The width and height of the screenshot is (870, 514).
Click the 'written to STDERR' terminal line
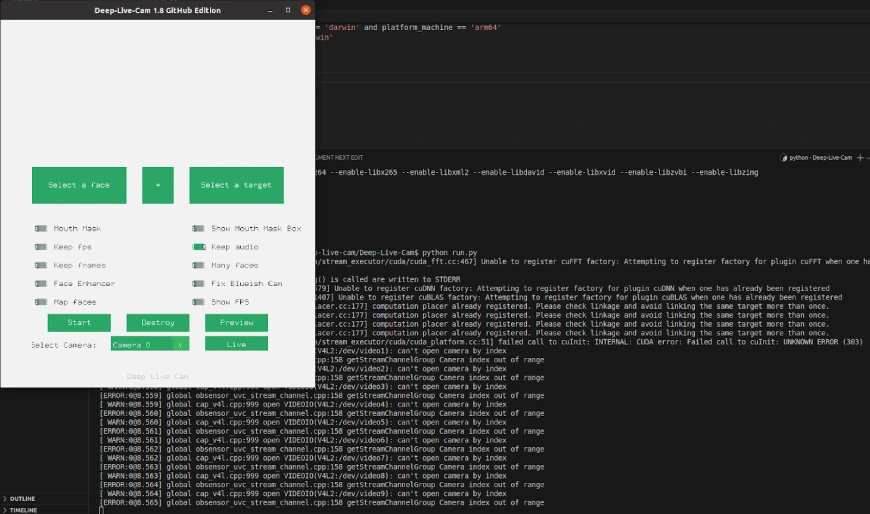click(x=388, y=279)
